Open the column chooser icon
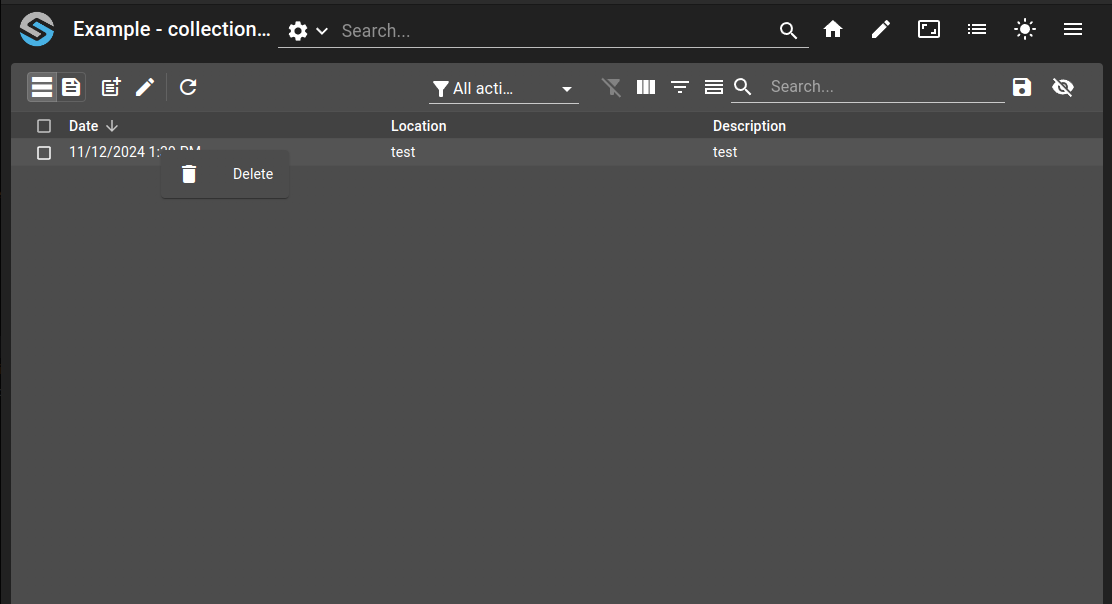 pos(646,86)
